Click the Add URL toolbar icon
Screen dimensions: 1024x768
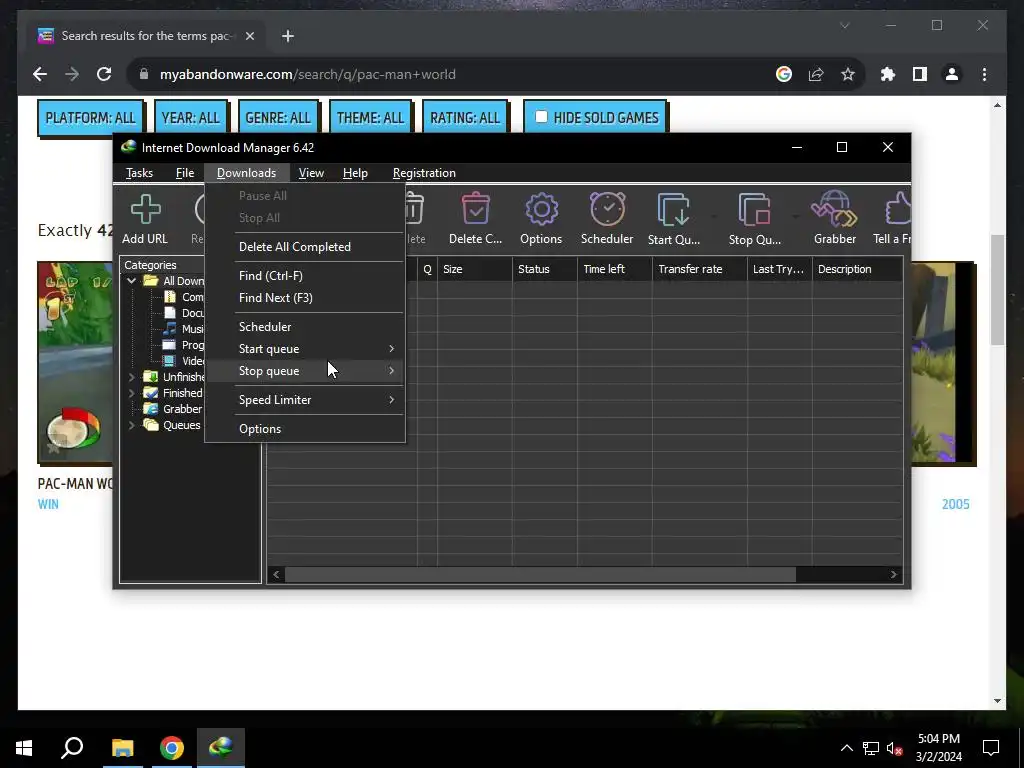(145, 219)
